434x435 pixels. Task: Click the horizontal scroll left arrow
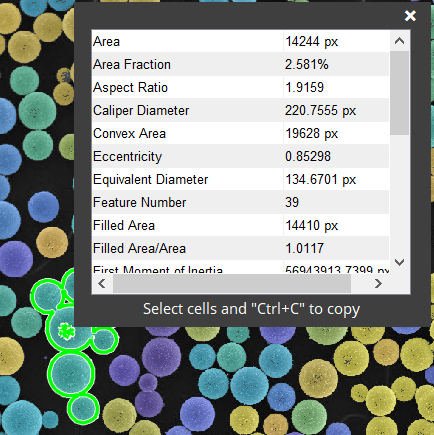tap(102, 284)
